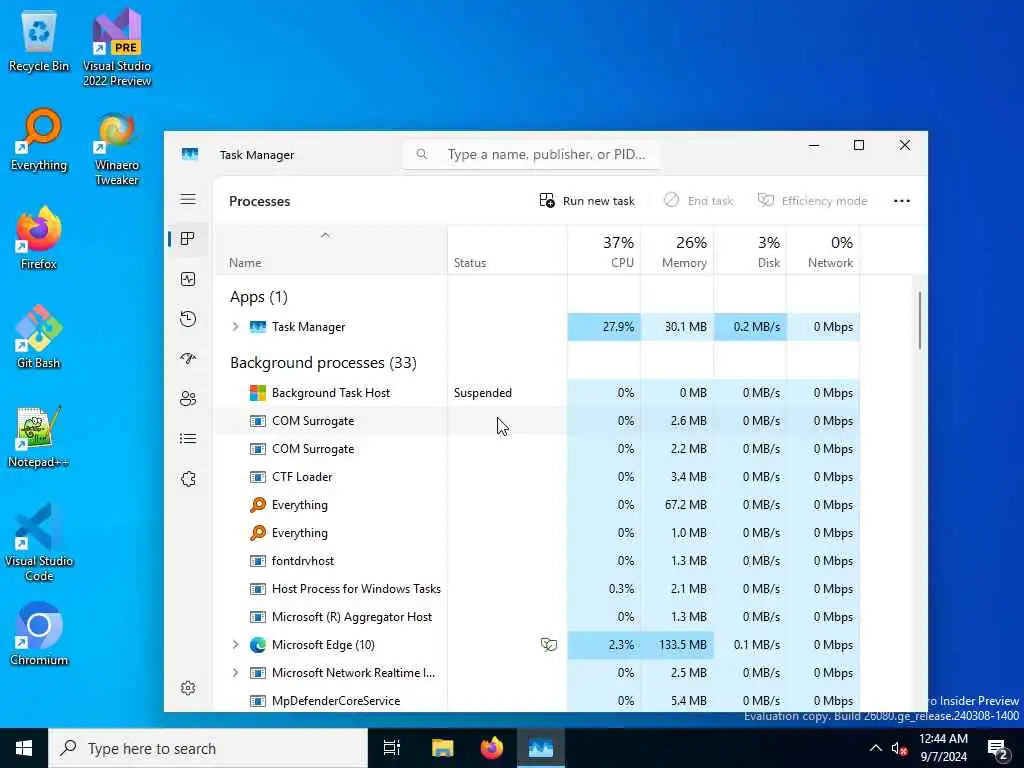Expand the Microsoft Edge (10) process group
The width and height of the screenshot is (1024, 768).
click(236, 645)
